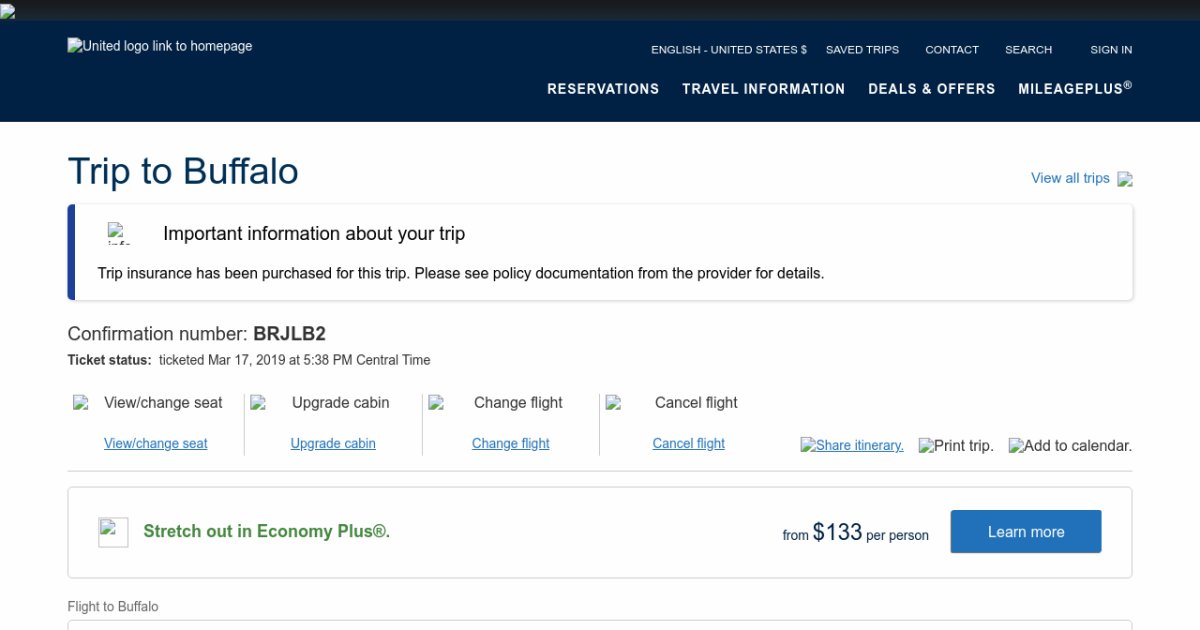Go to Saved Trips
This screenshot has width=1200, height=630.
point(862,50)
